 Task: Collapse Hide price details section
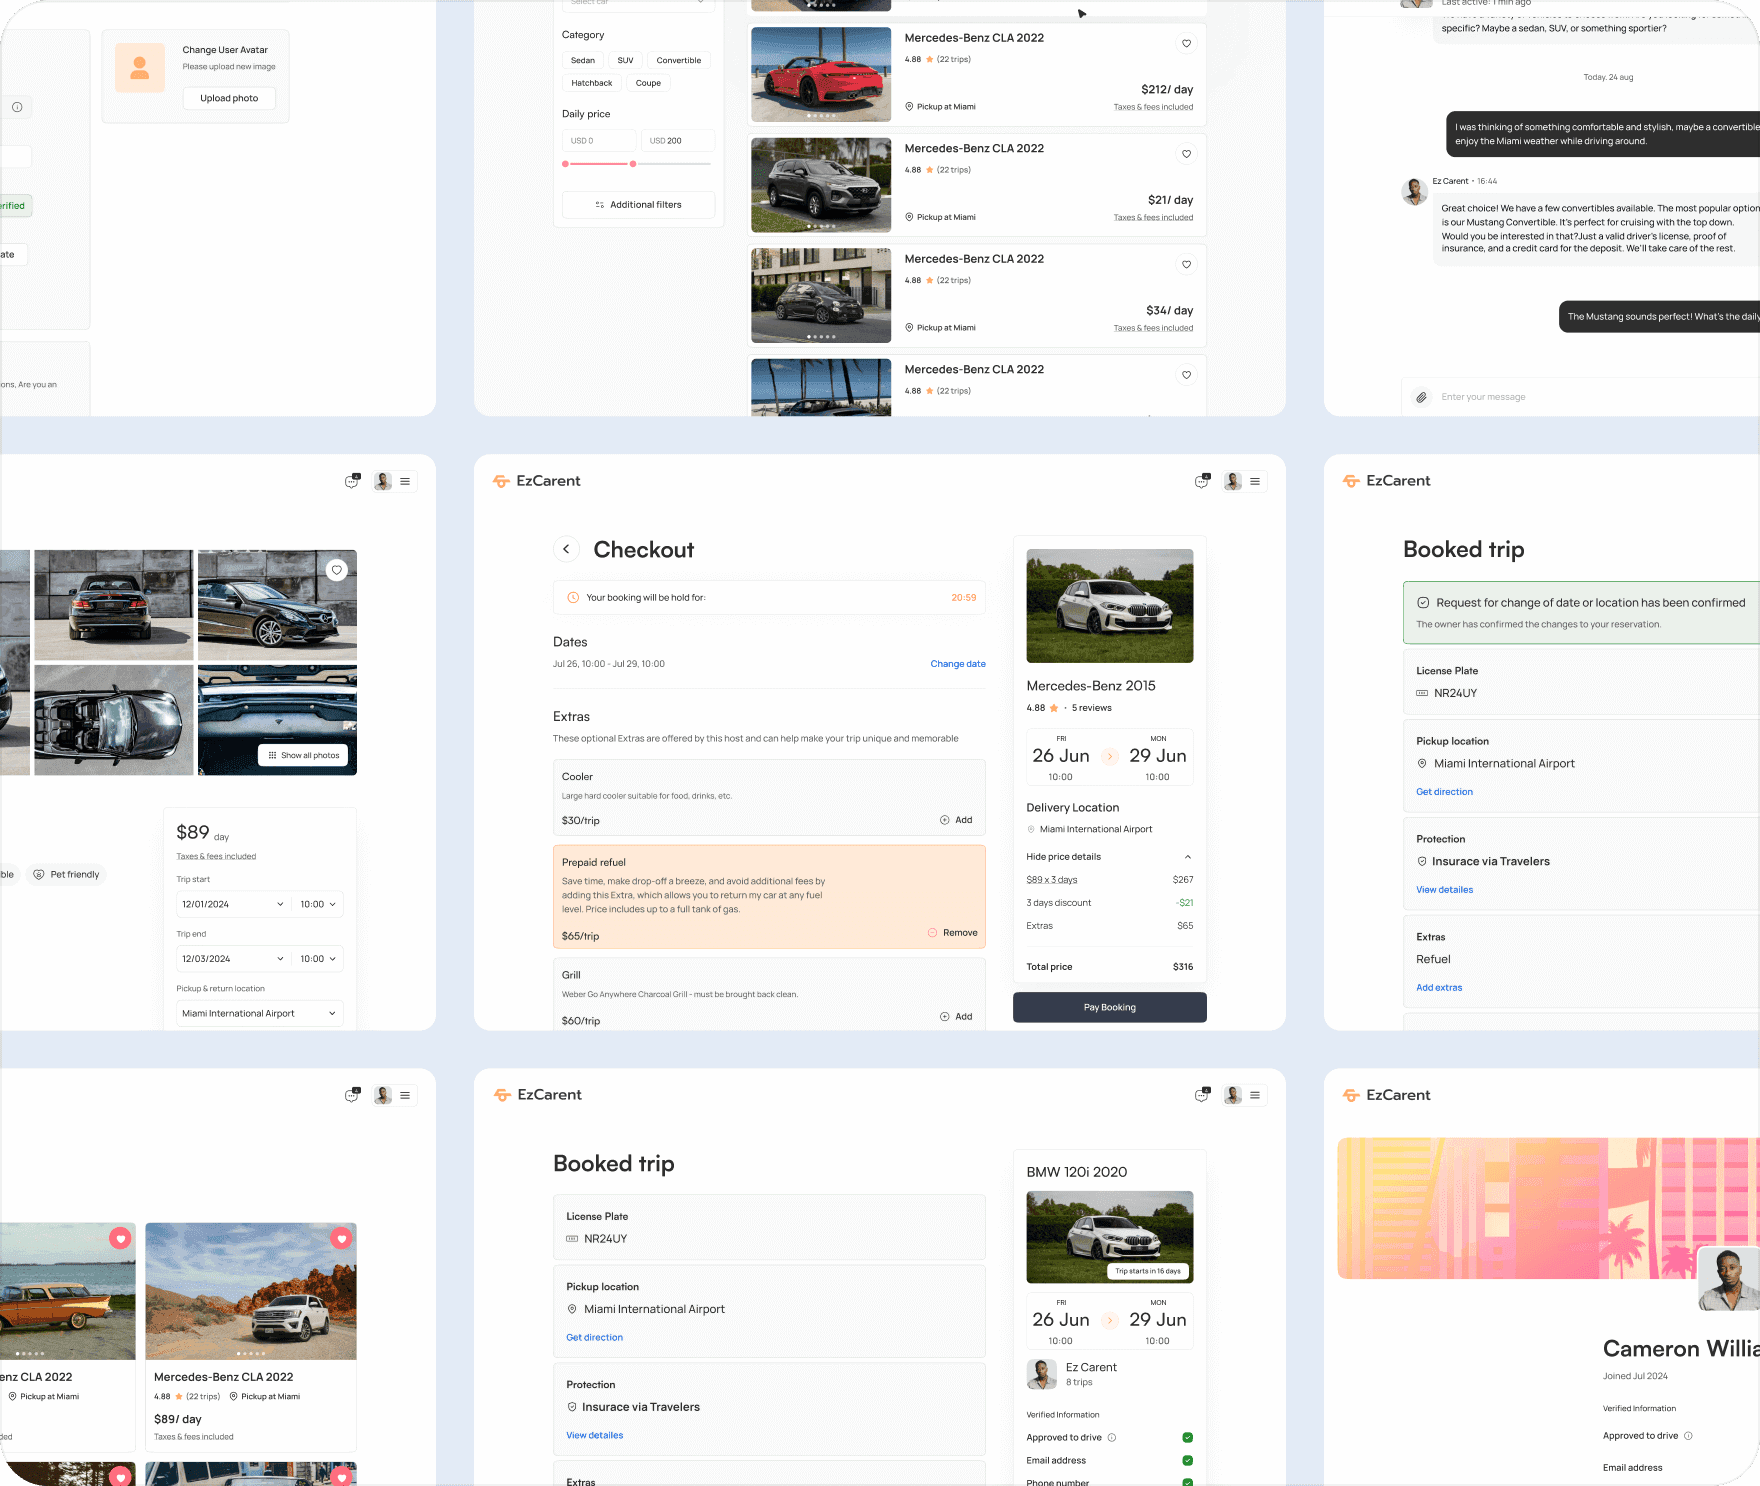click(1110, 857)
